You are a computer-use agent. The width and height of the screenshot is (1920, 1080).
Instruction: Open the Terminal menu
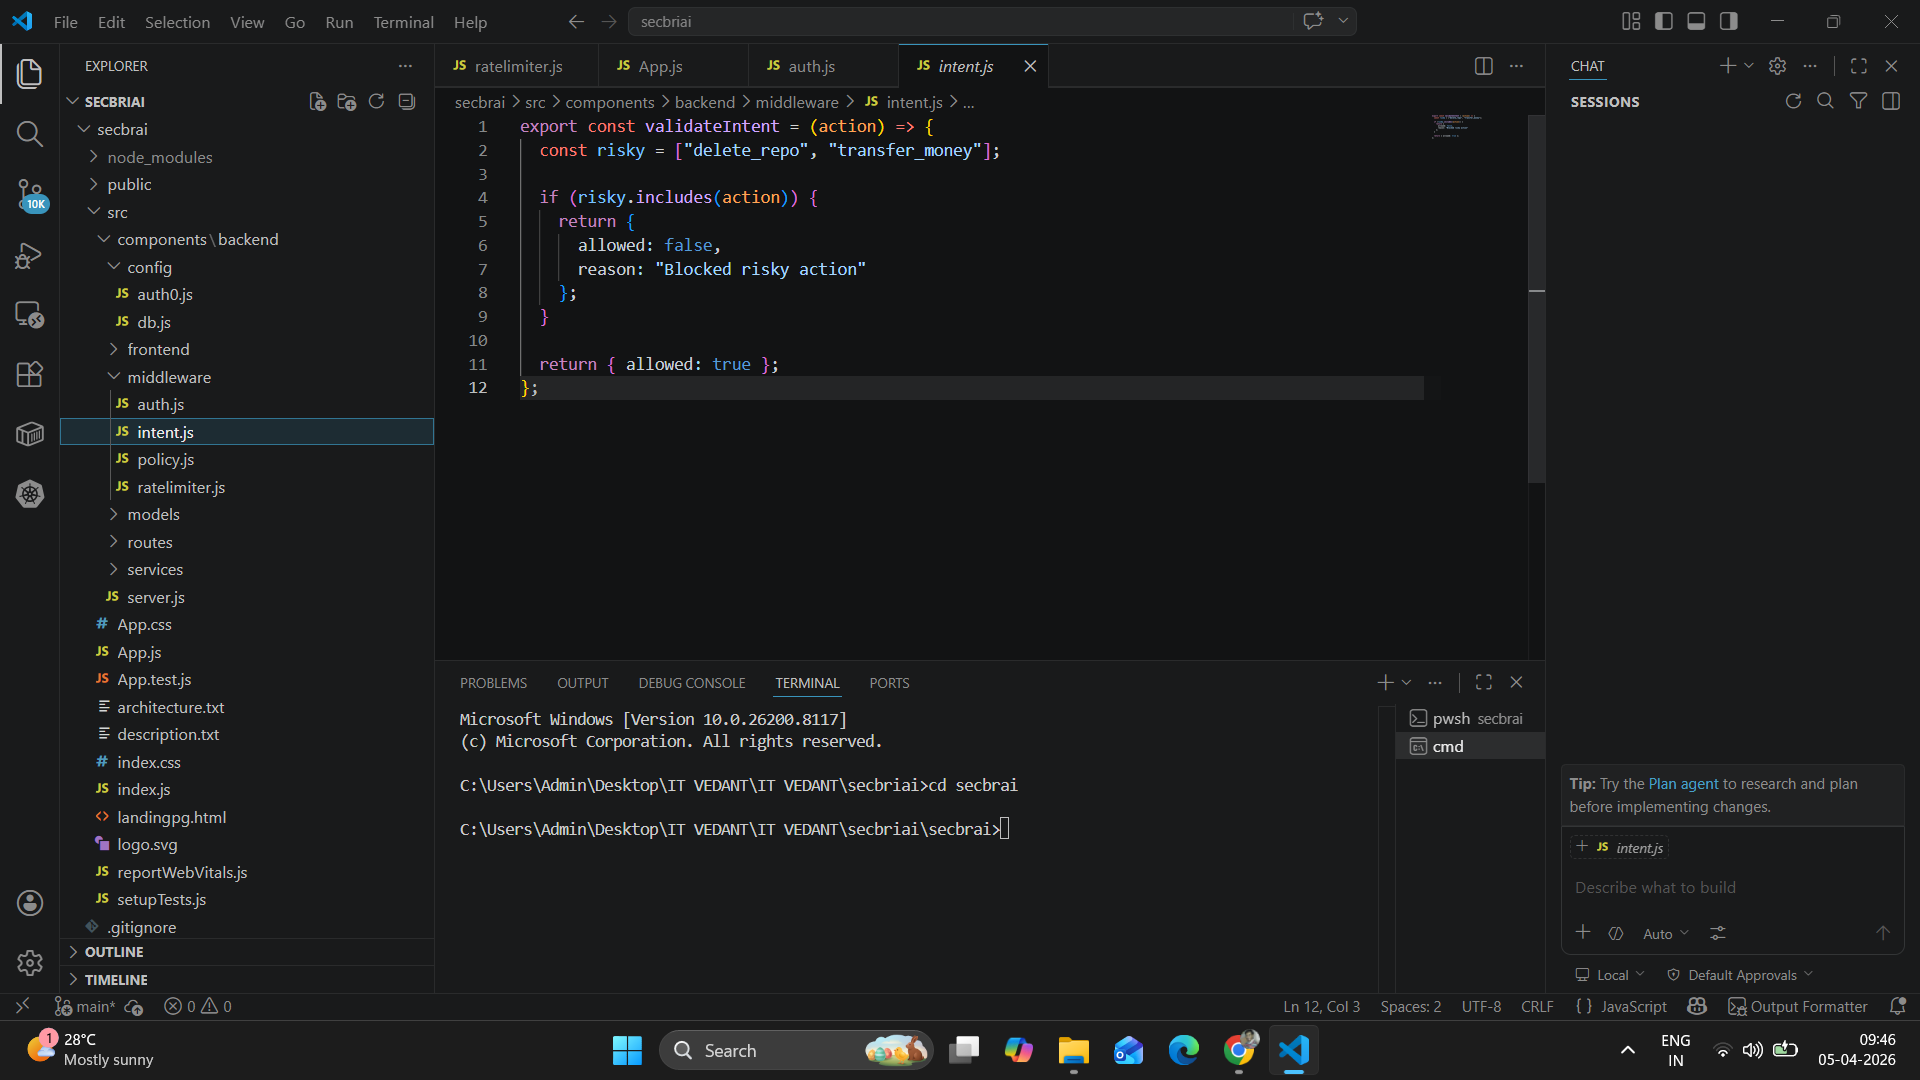tap(403, 22)
